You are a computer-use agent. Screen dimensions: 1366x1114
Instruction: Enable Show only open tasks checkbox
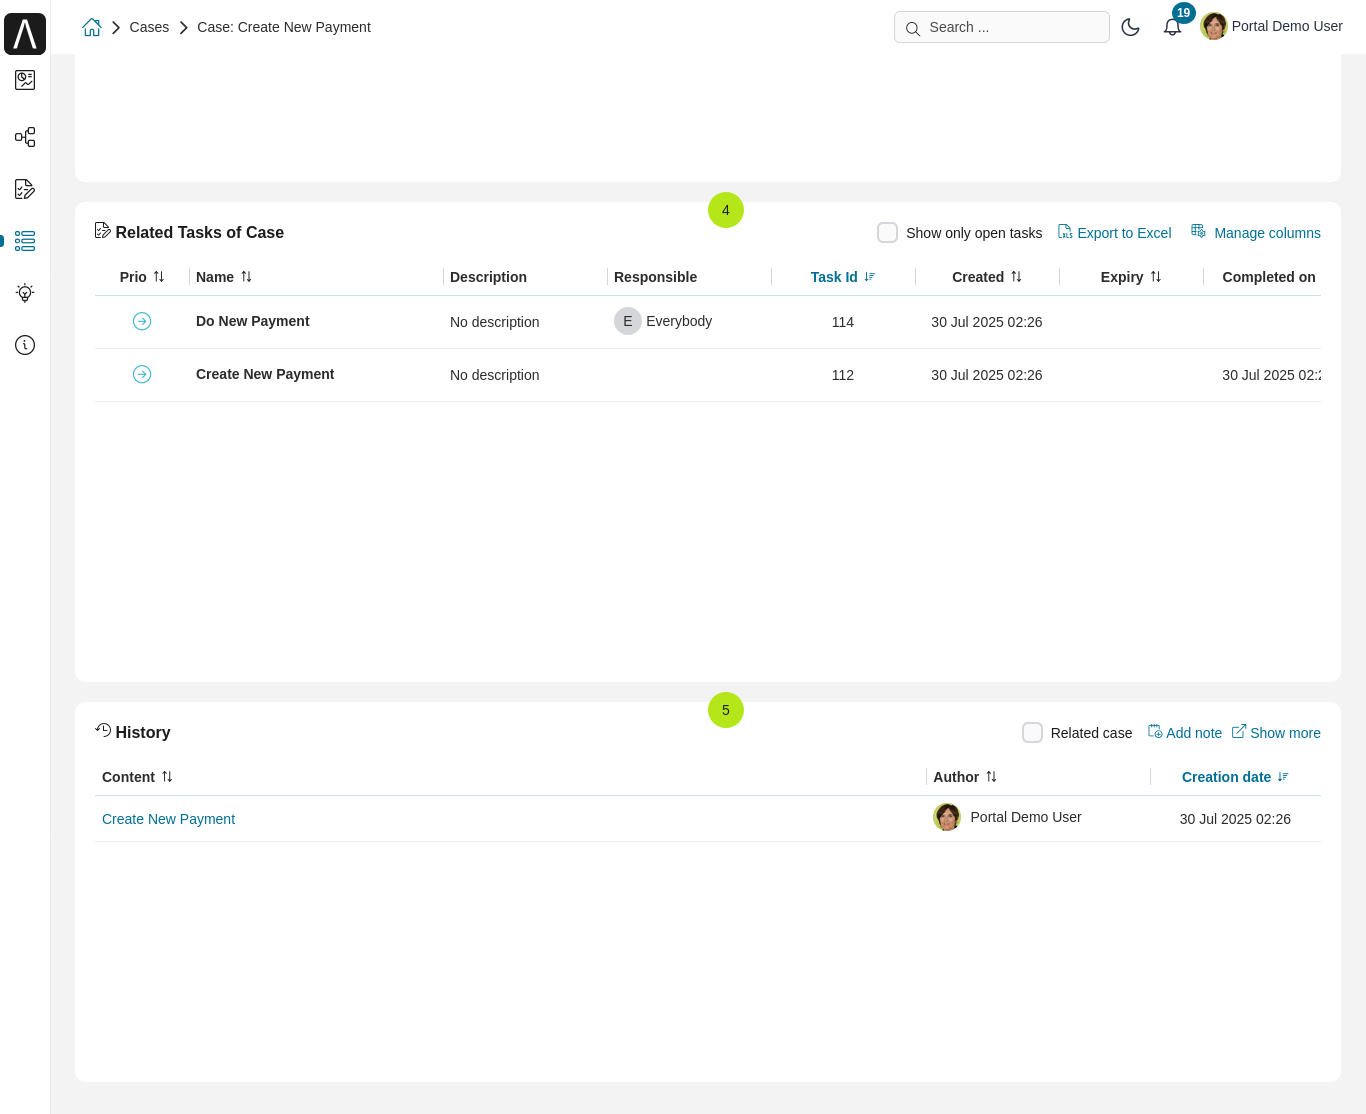pos(887,233)
